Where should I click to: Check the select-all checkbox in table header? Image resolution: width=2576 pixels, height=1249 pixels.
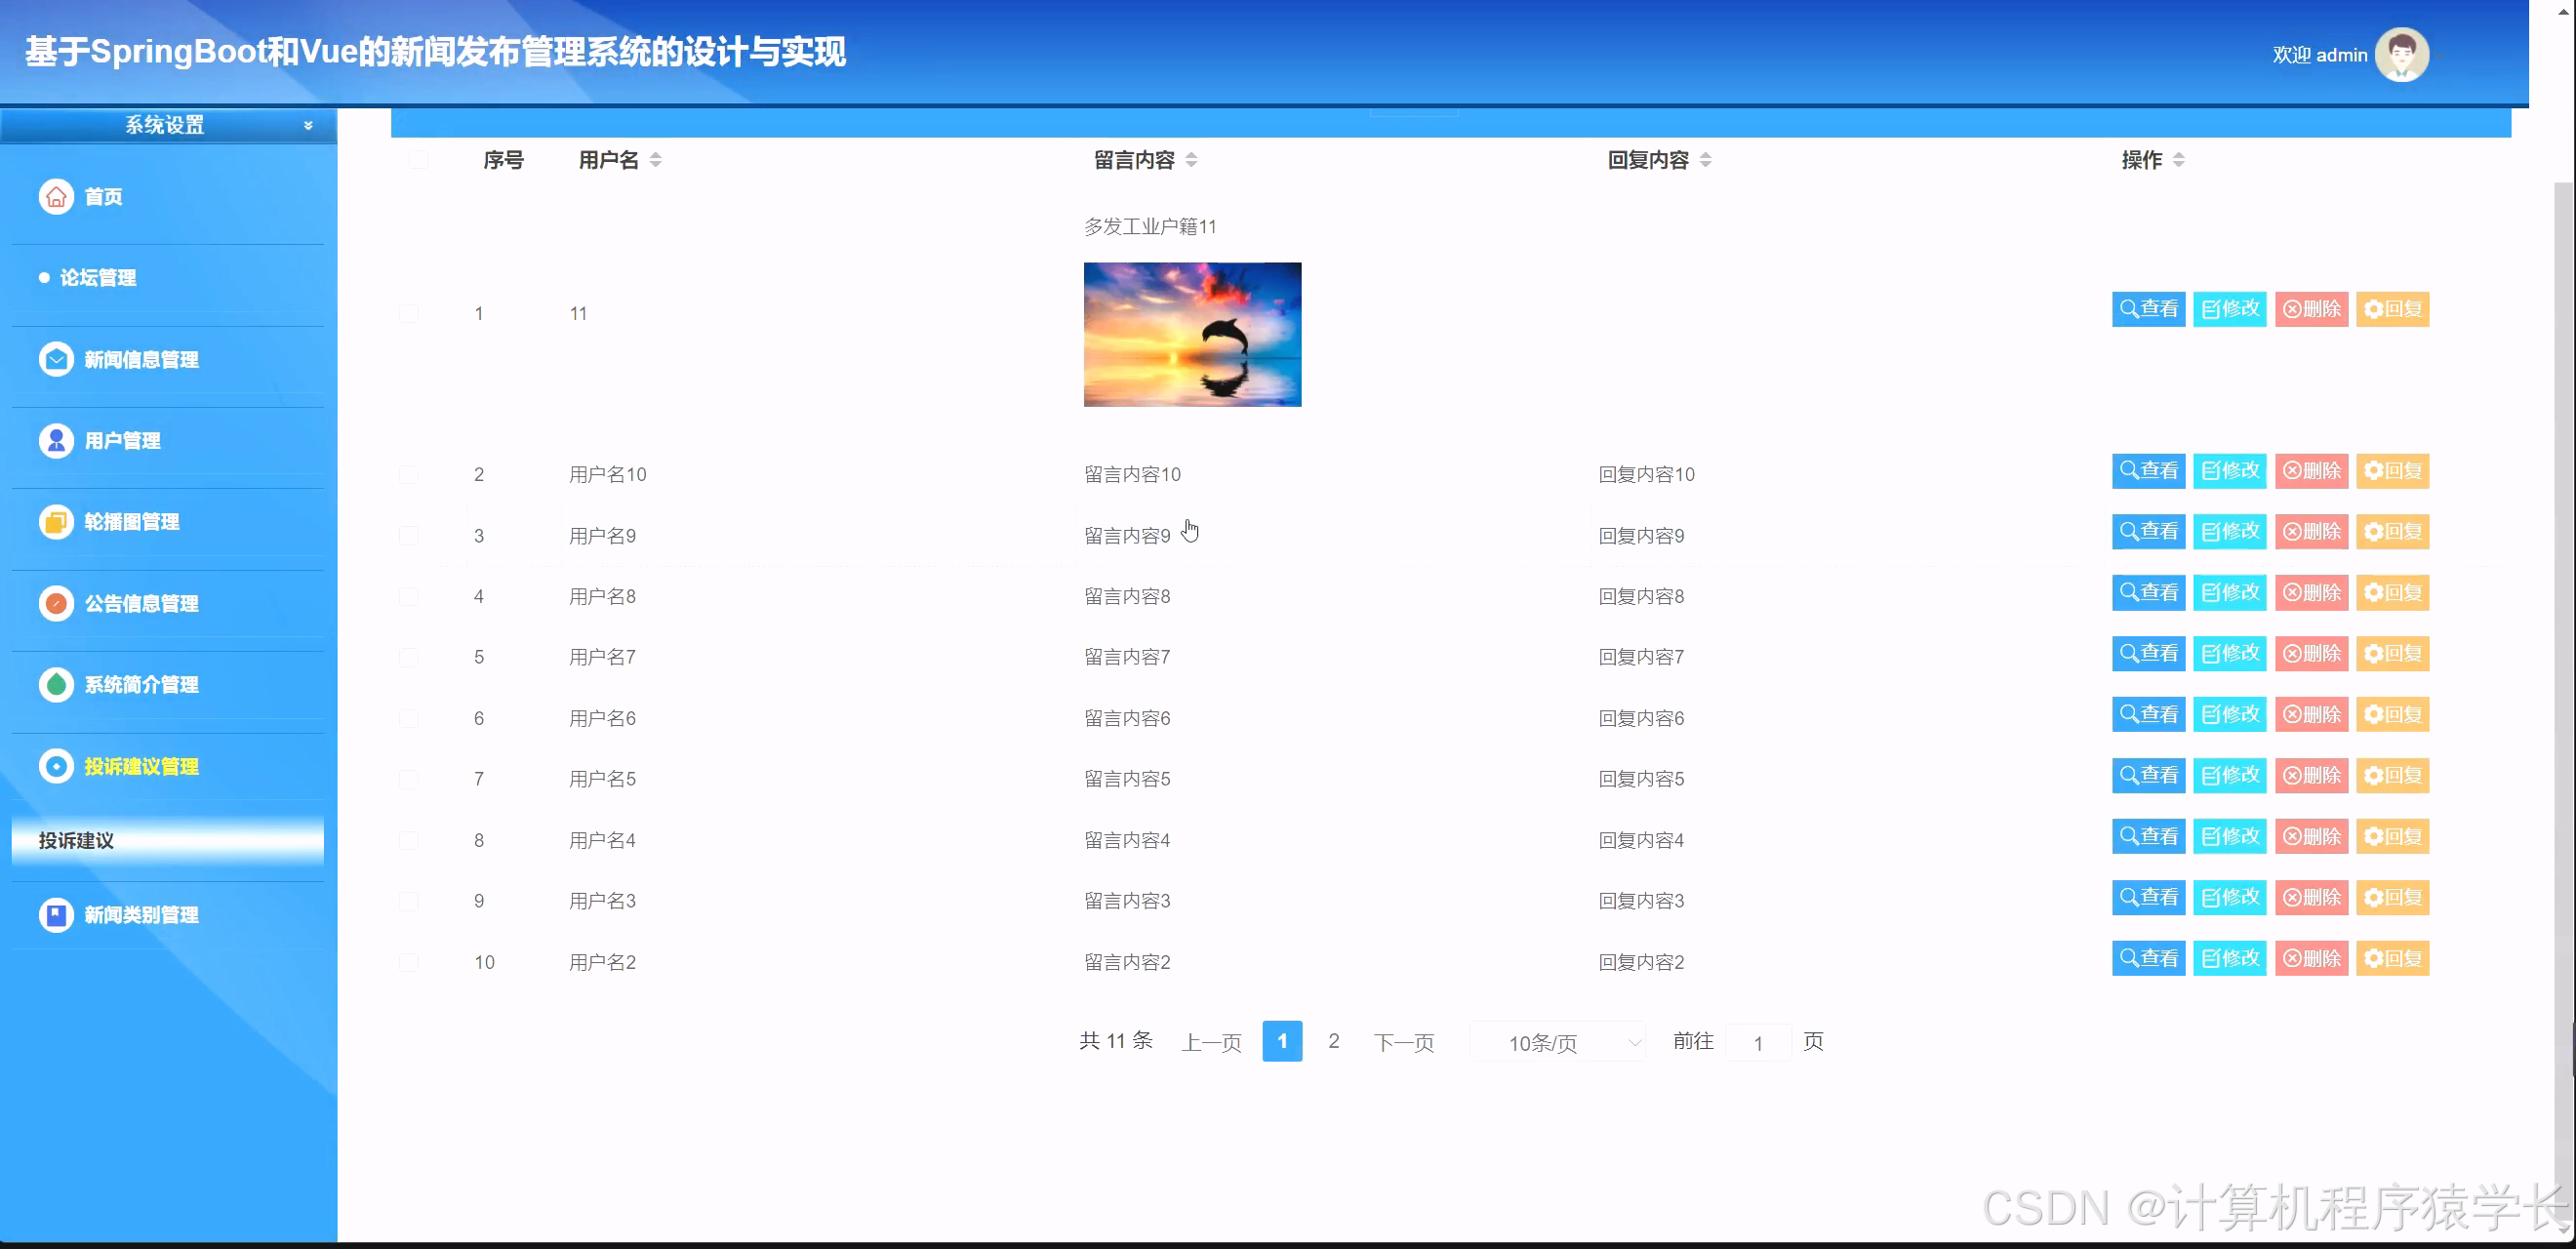418,160
